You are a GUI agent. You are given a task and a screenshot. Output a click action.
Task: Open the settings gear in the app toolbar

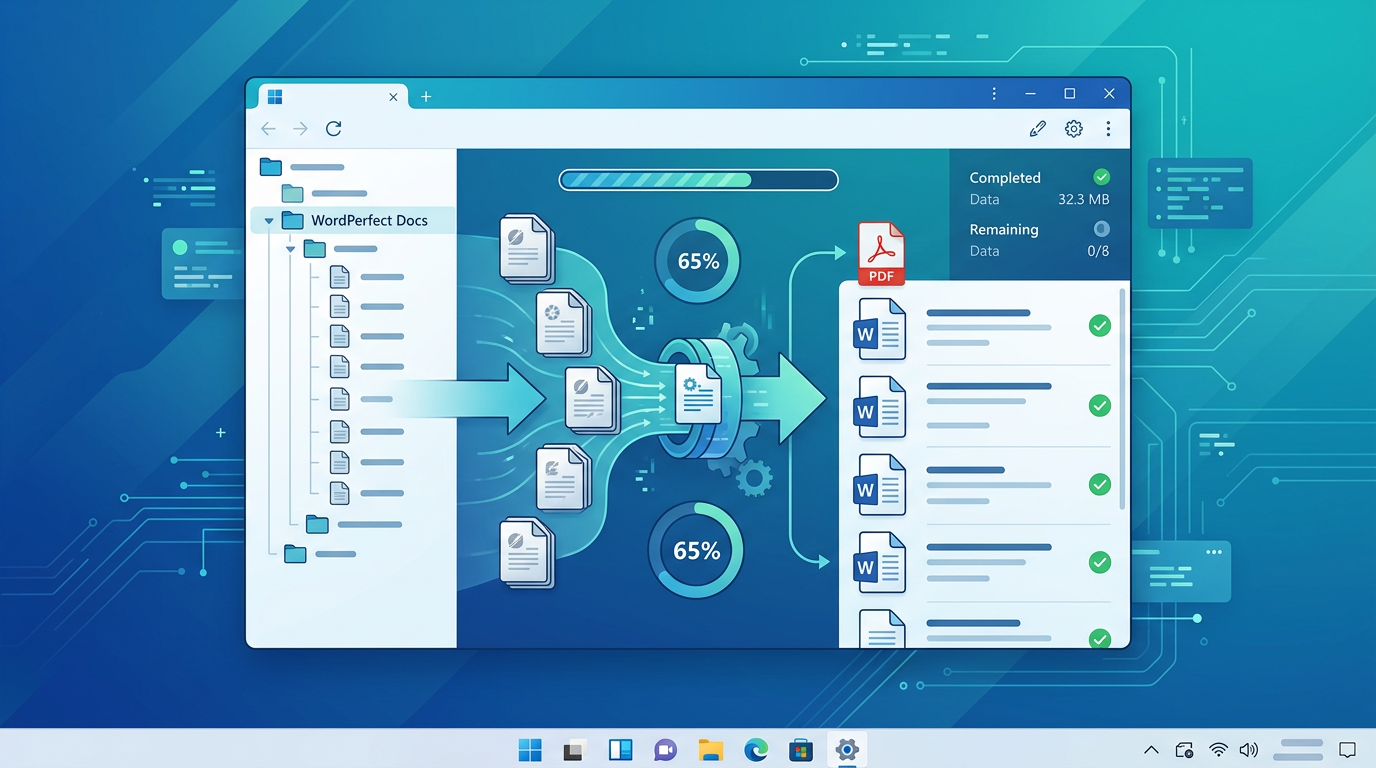1073,128
